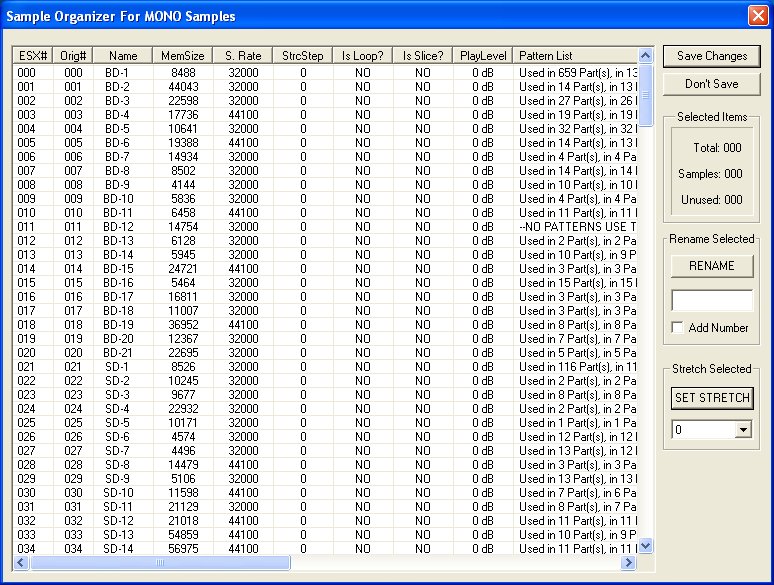Click "Used in 32 Part(s)" pattern entry

click(578, 129)
